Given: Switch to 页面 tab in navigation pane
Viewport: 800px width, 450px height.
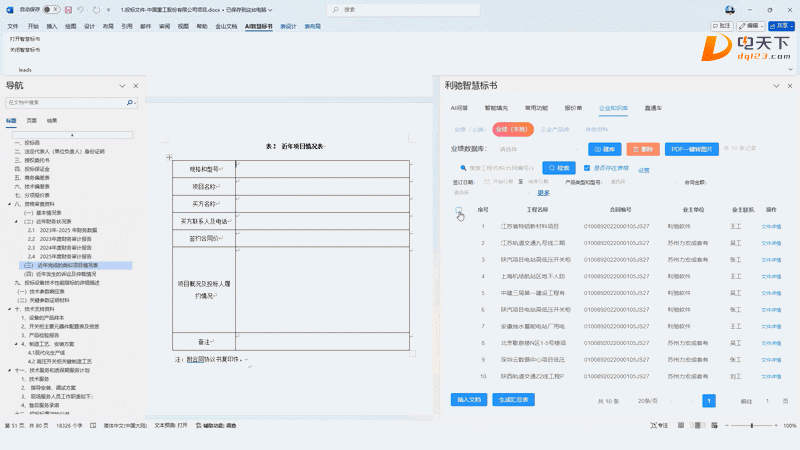Looking at the screenshot, I should [32, 120].
